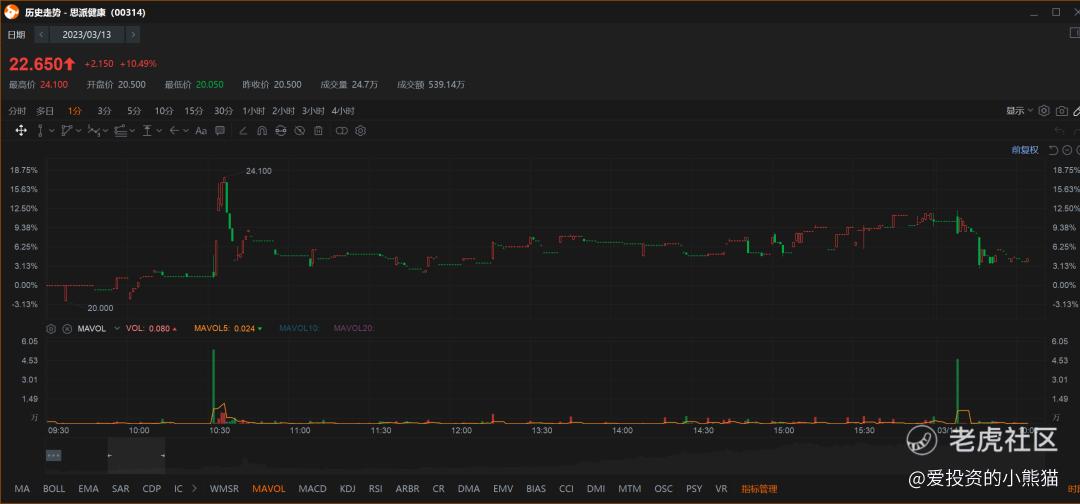Open the 显示 display dropdown
The image size is (1080, 504).
pos(1019,111)
